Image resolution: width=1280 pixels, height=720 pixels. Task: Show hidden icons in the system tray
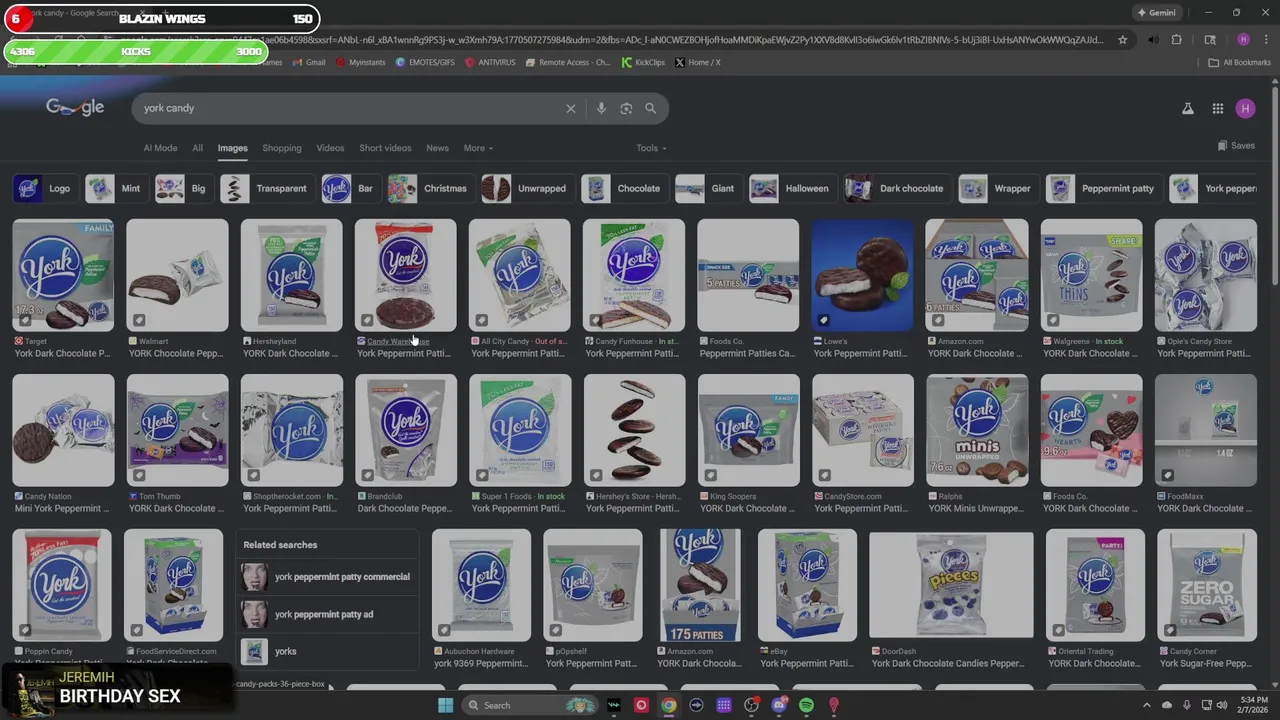click(x=1147, y=705)
